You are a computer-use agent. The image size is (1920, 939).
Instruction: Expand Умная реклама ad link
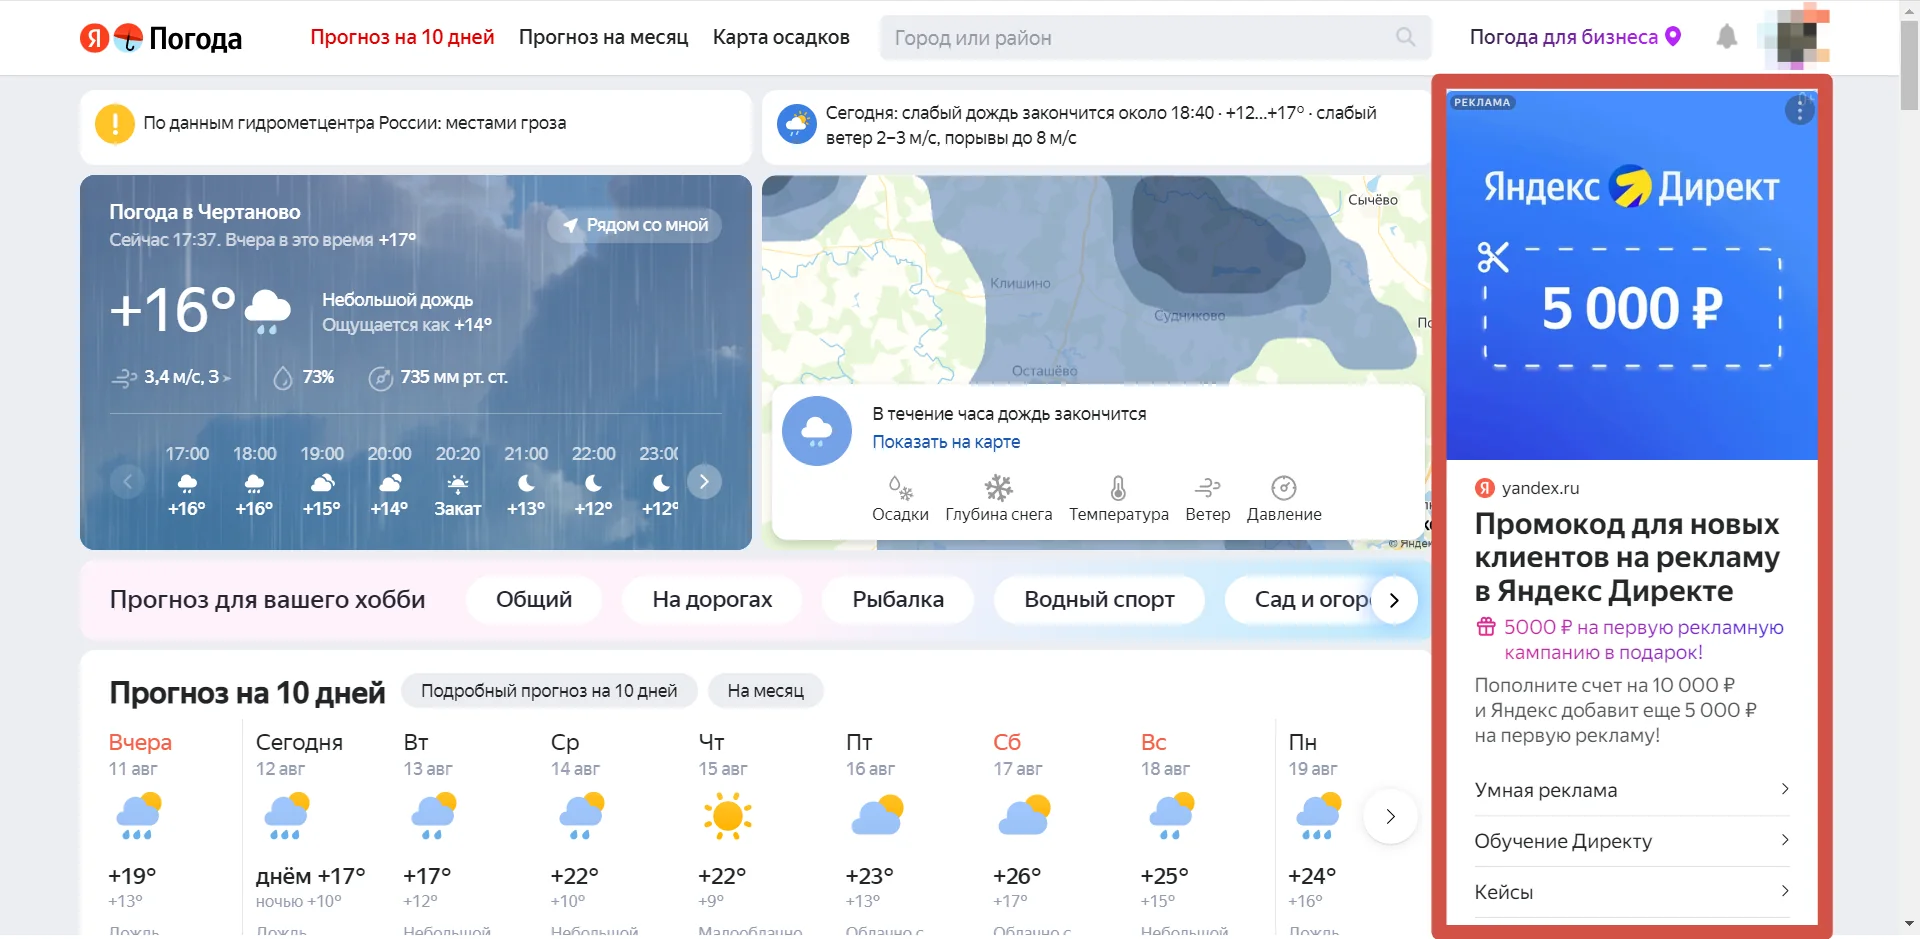click(x=1631, y=790)
